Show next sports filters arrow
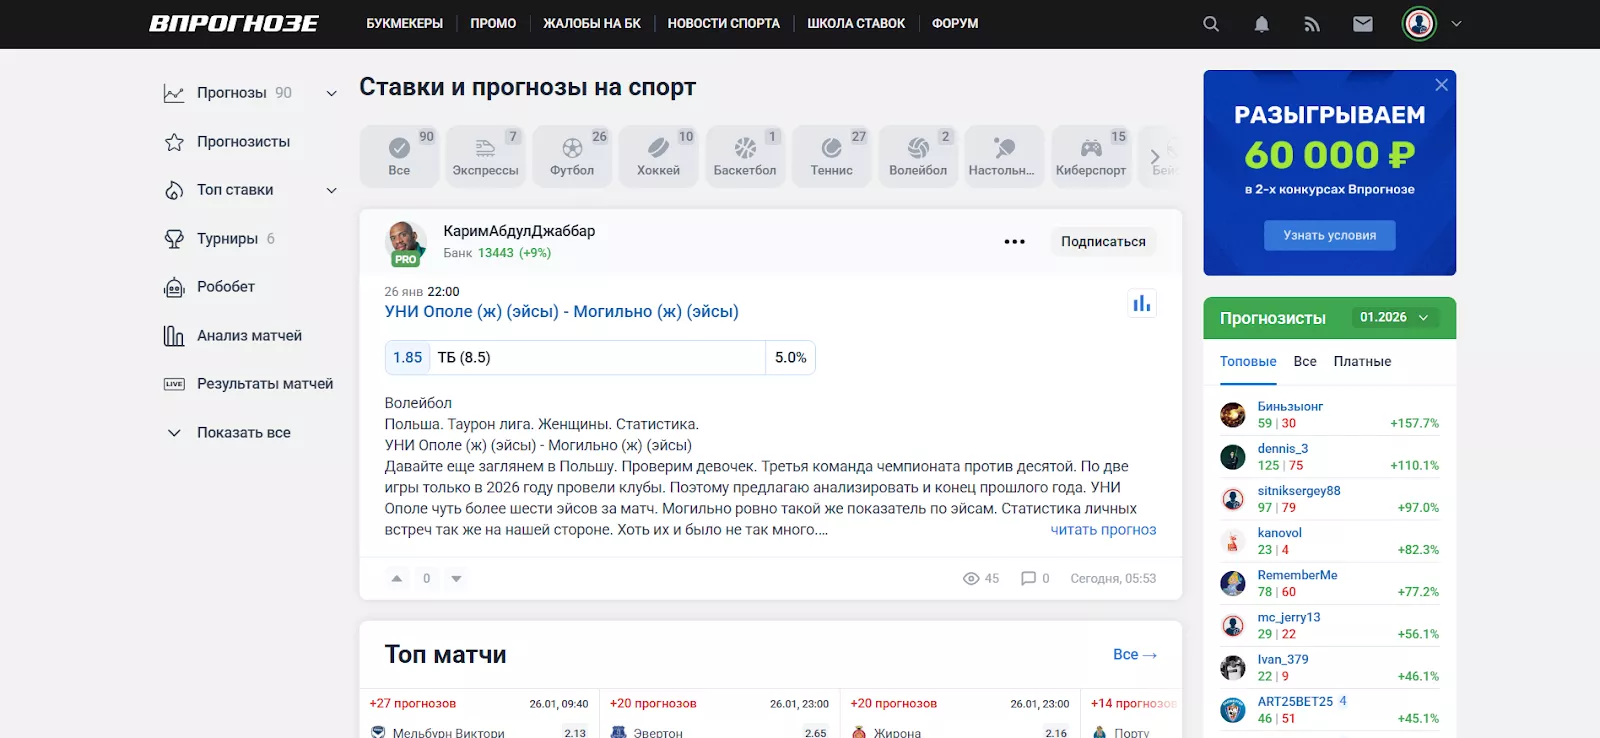This screenshot has width=1600, height=738. [1155, 157]
